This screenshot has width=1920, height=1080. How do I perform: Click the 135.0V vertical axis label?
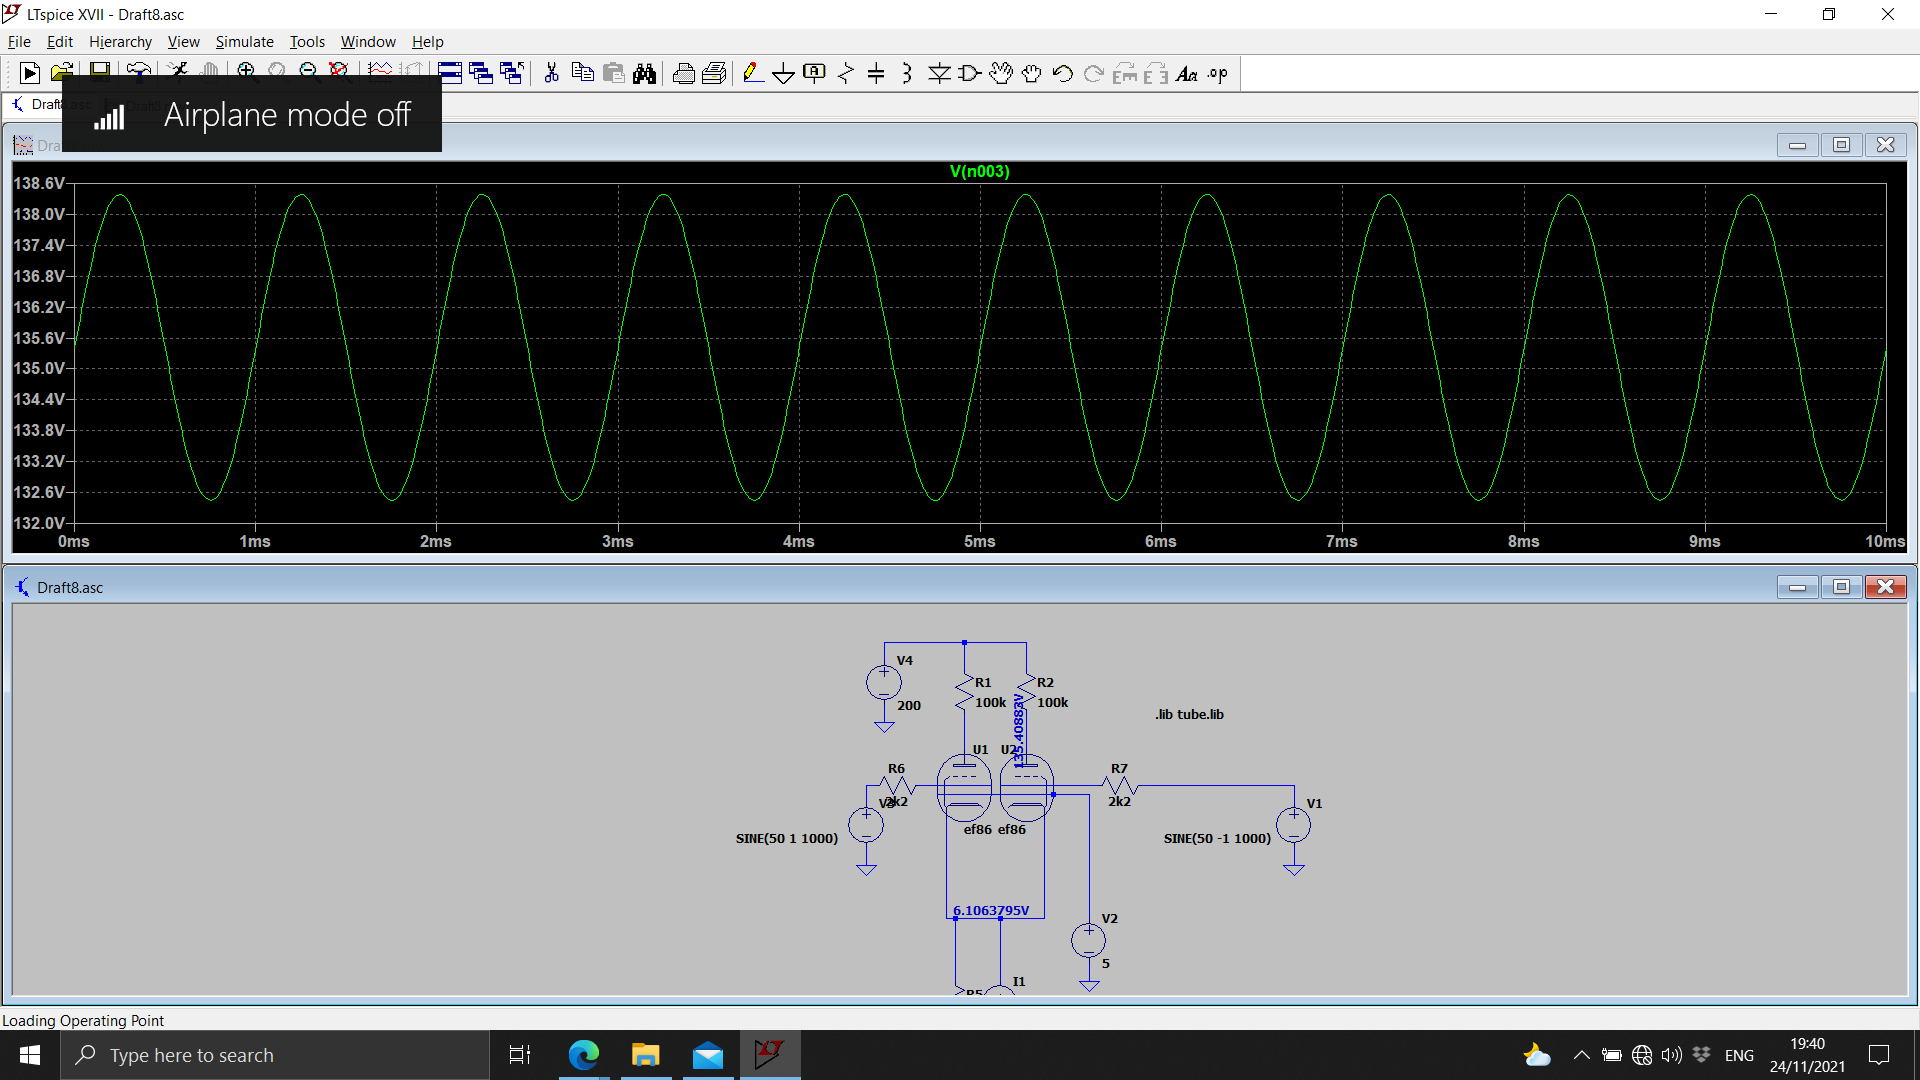pyautogui.click(x=39, y=368)
